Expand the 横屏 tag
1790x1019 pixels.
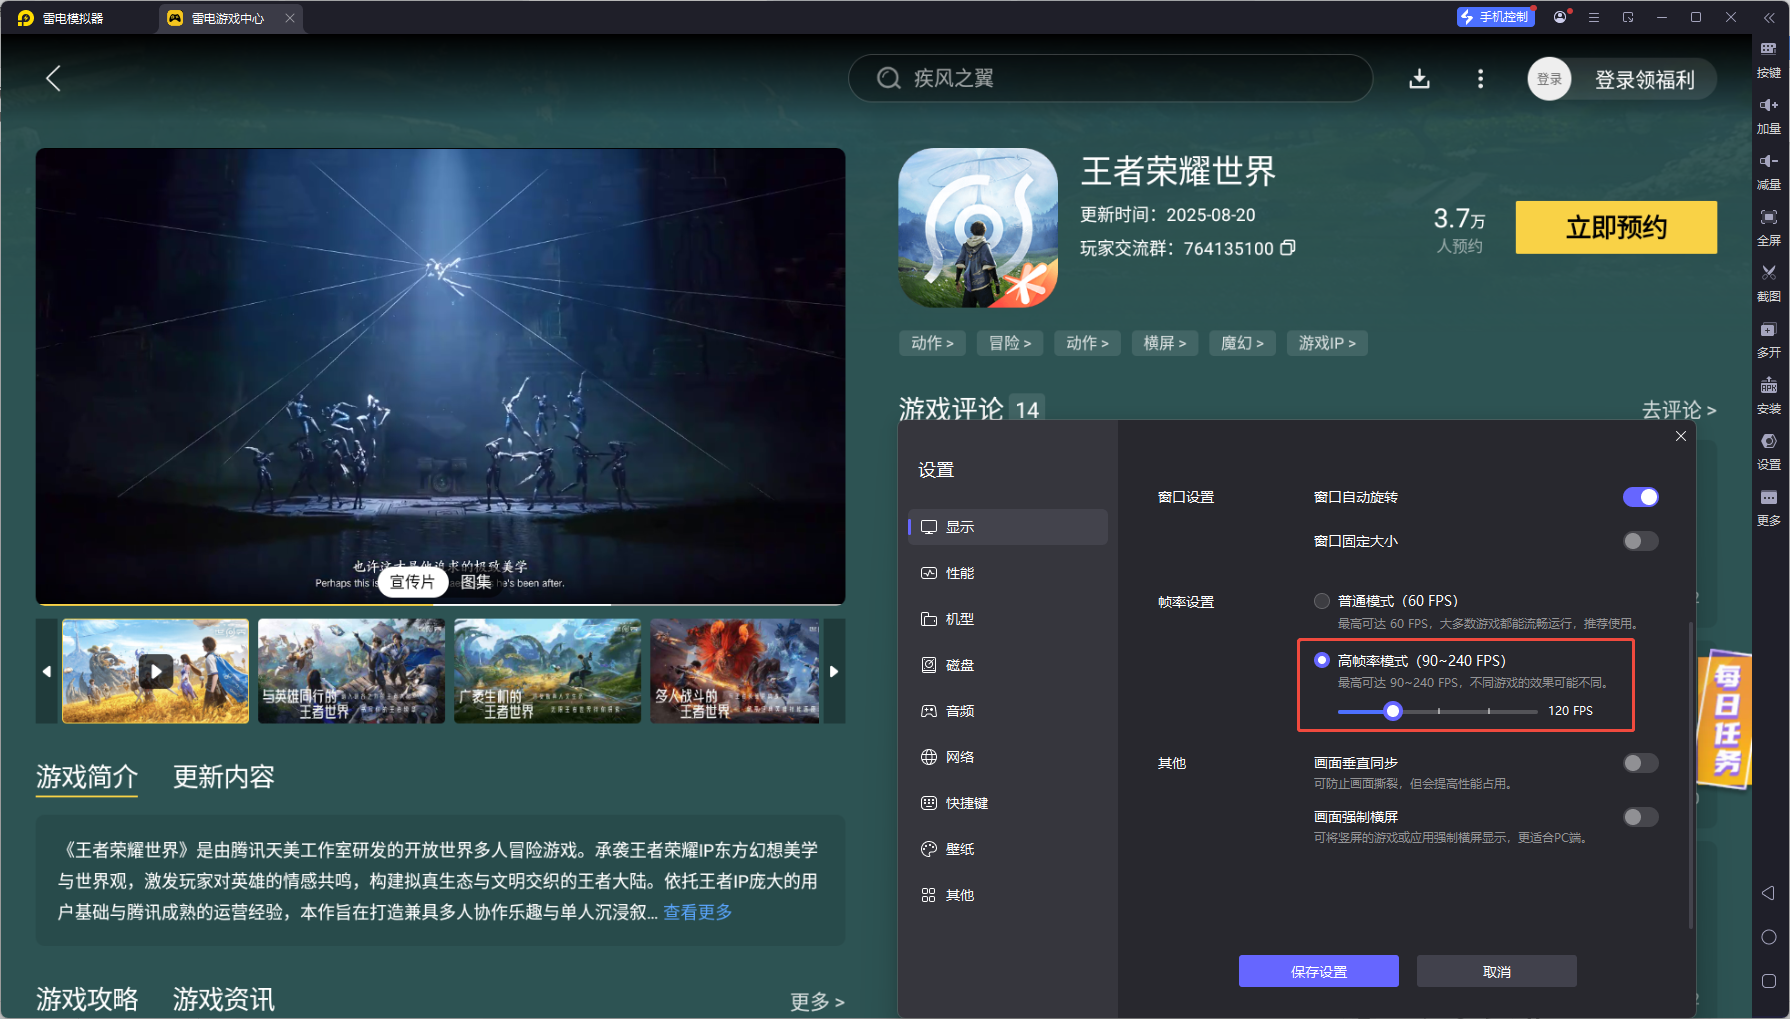click(x=1165, y=343)
